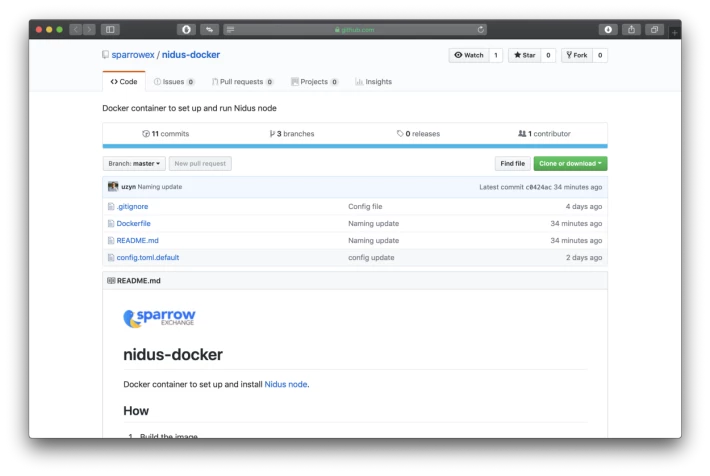Click the file icon beside .gitignore
The image size is (710, 476).
point(111,207)
